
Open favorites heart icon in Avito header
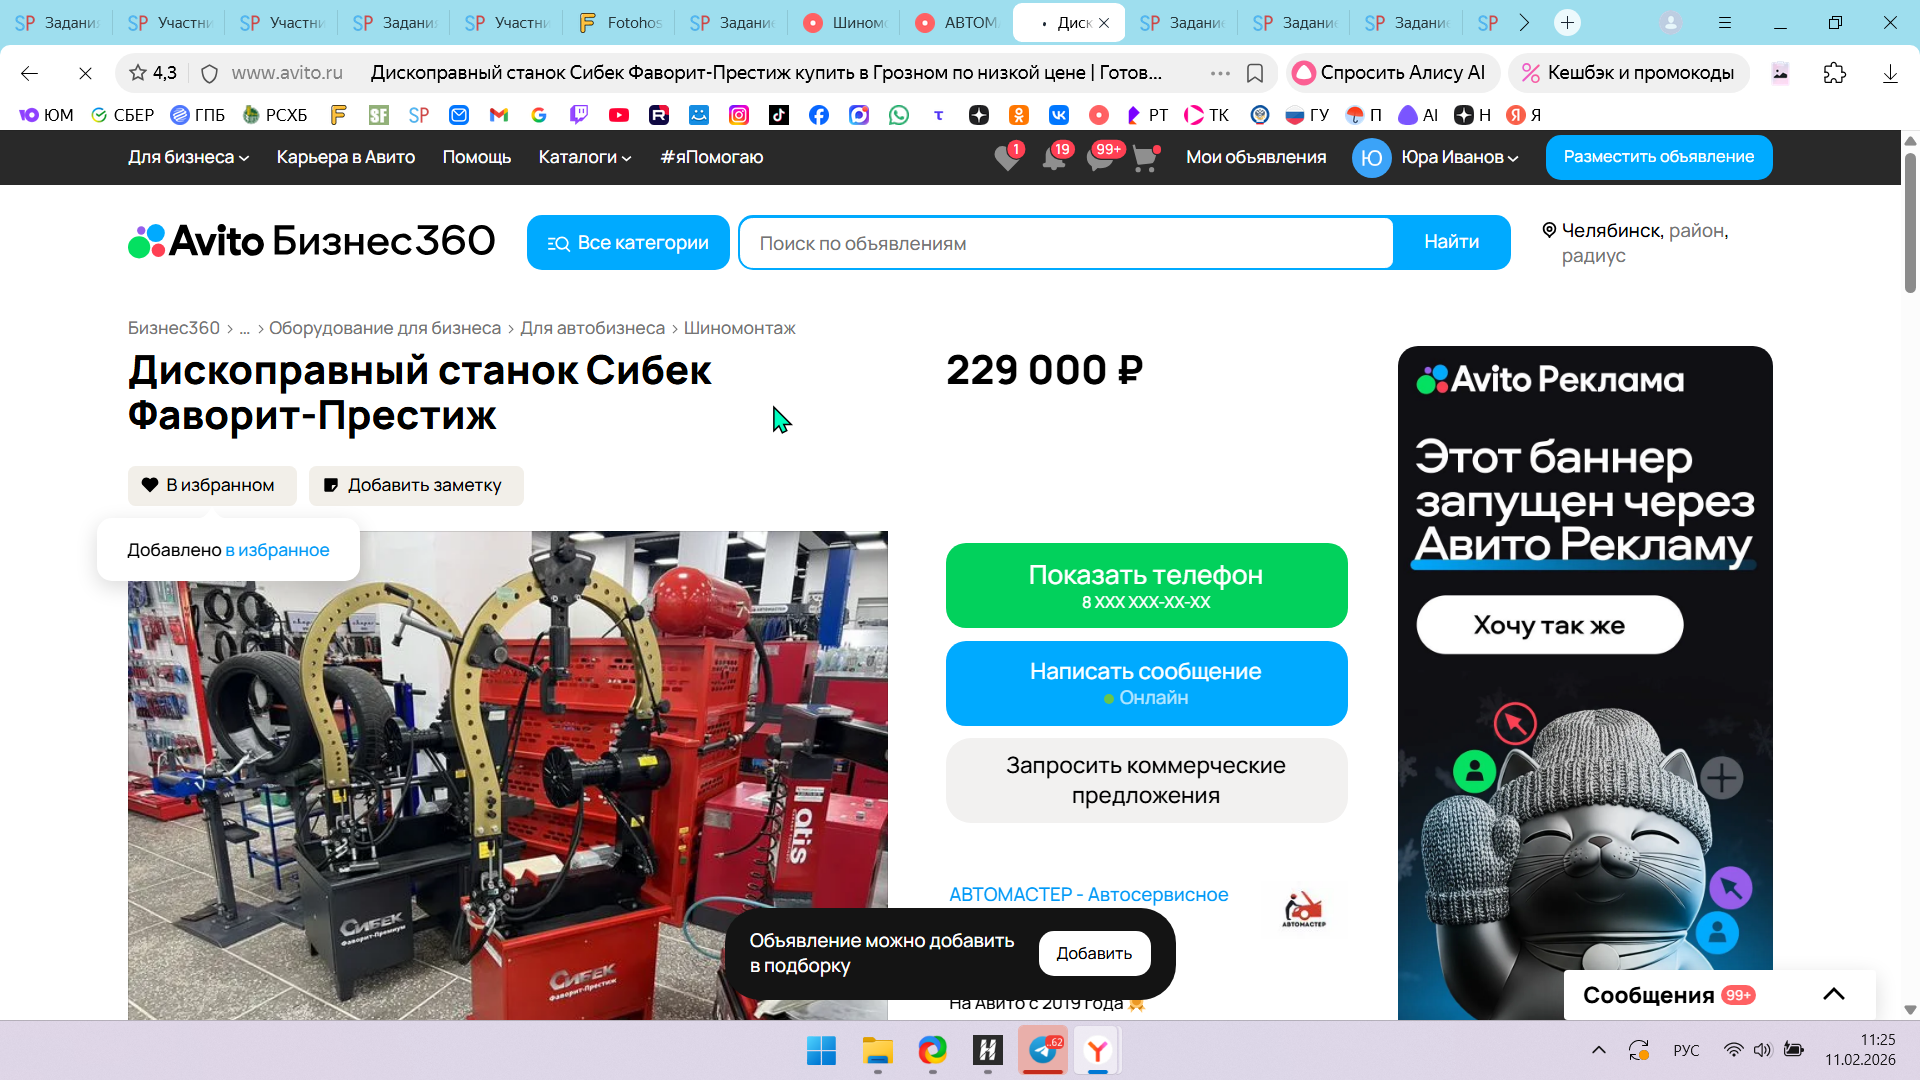tap(1007, 158)
